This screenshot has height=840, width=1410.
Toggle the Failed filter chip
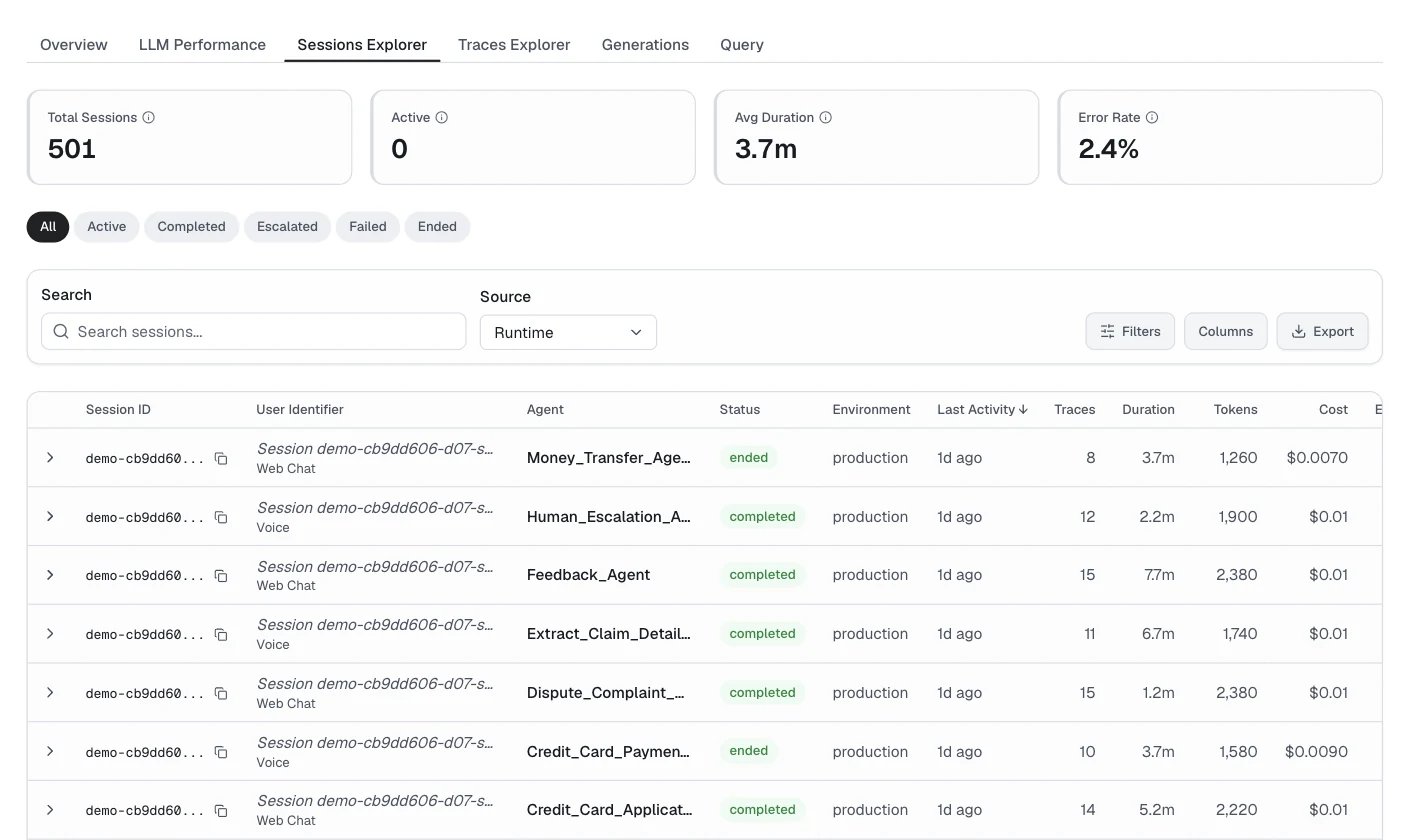coord(368,227)
